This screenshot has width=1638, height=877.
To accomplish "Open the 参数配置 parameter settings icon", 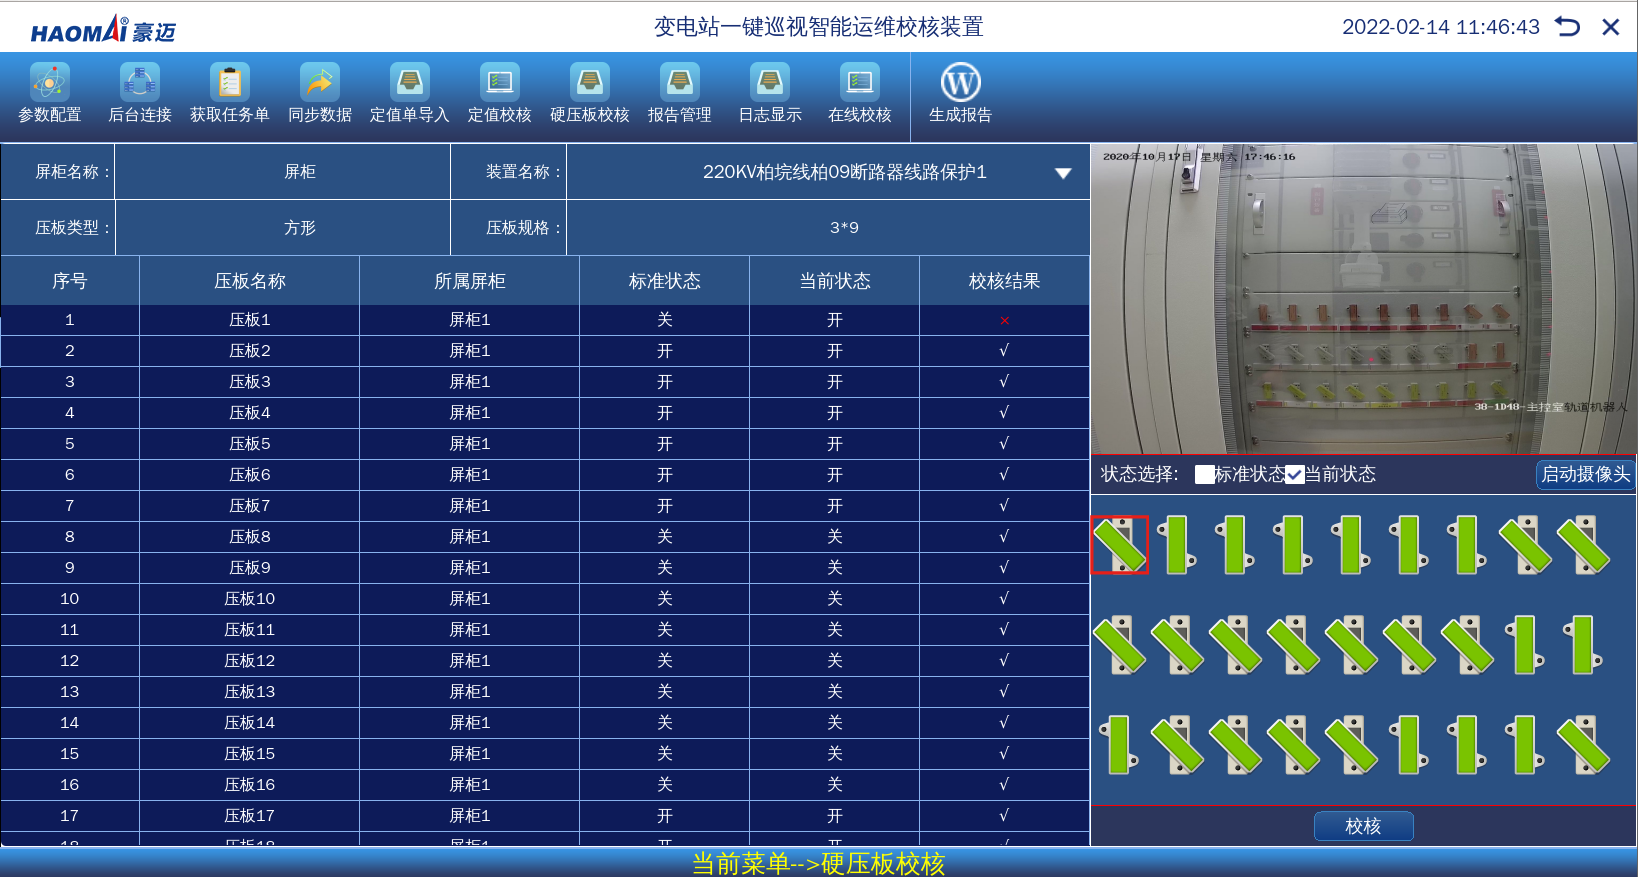I will tap(49, 84).
